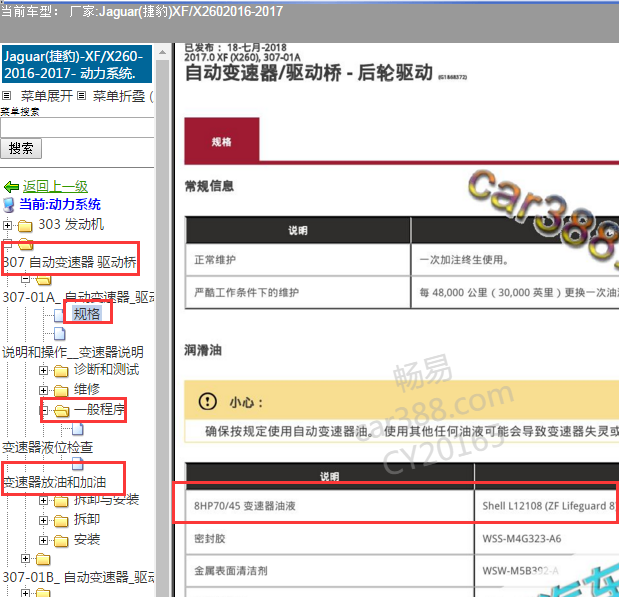The image size is (619, 597).
Task: Collapse the 一般程序 folder node
Action: tap(45, 410)
